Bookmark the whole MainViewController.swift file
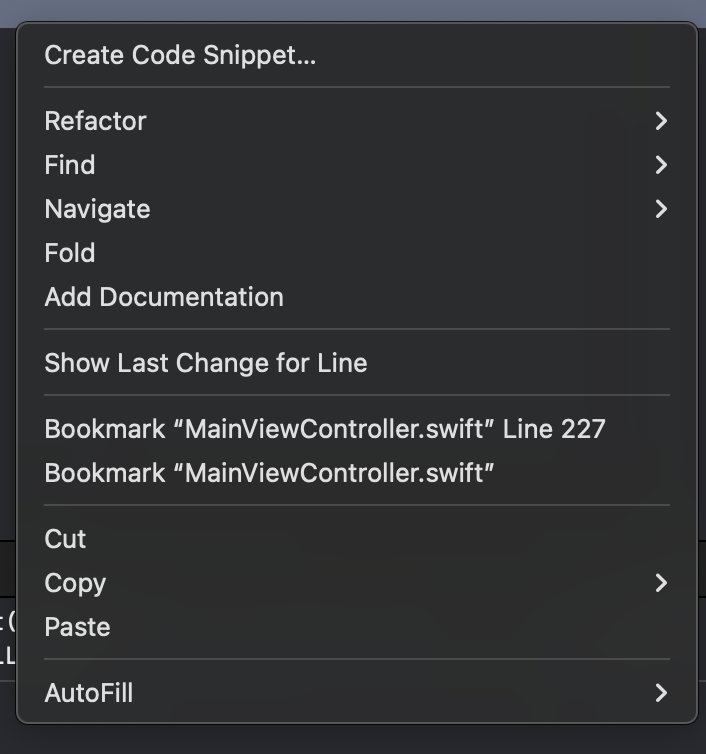 click(270, 473)
